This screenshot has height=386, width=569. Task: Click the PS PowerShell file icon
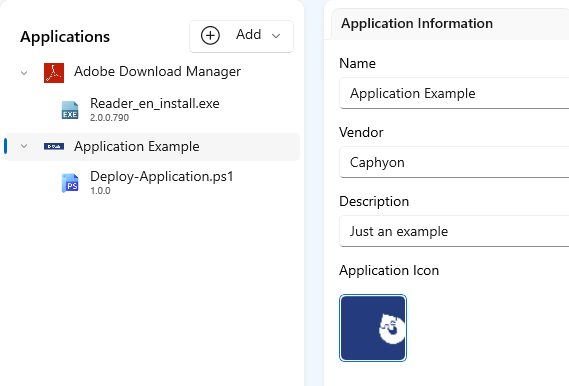[x=70, y=183]
